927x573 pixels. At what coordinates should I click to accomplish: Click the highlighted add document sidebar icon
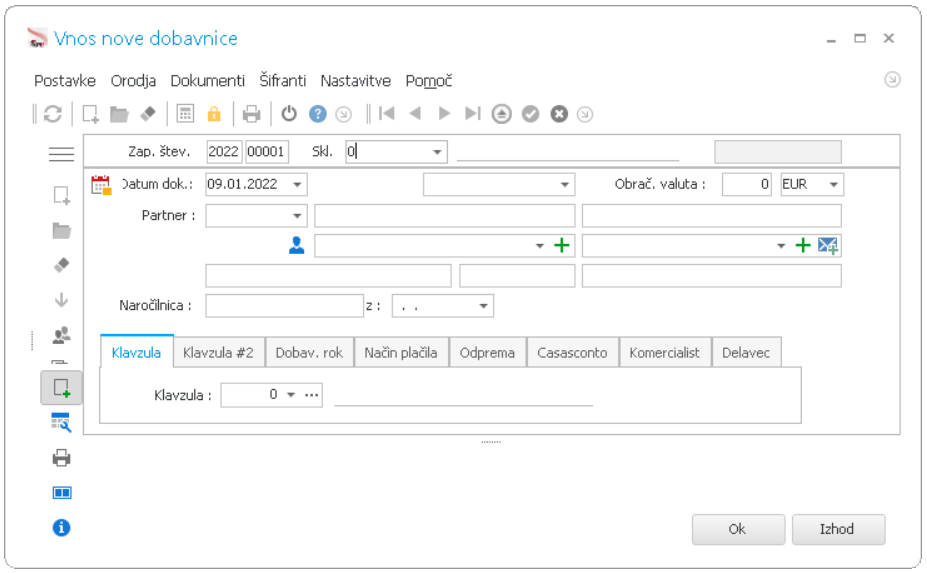click(61, 388)
